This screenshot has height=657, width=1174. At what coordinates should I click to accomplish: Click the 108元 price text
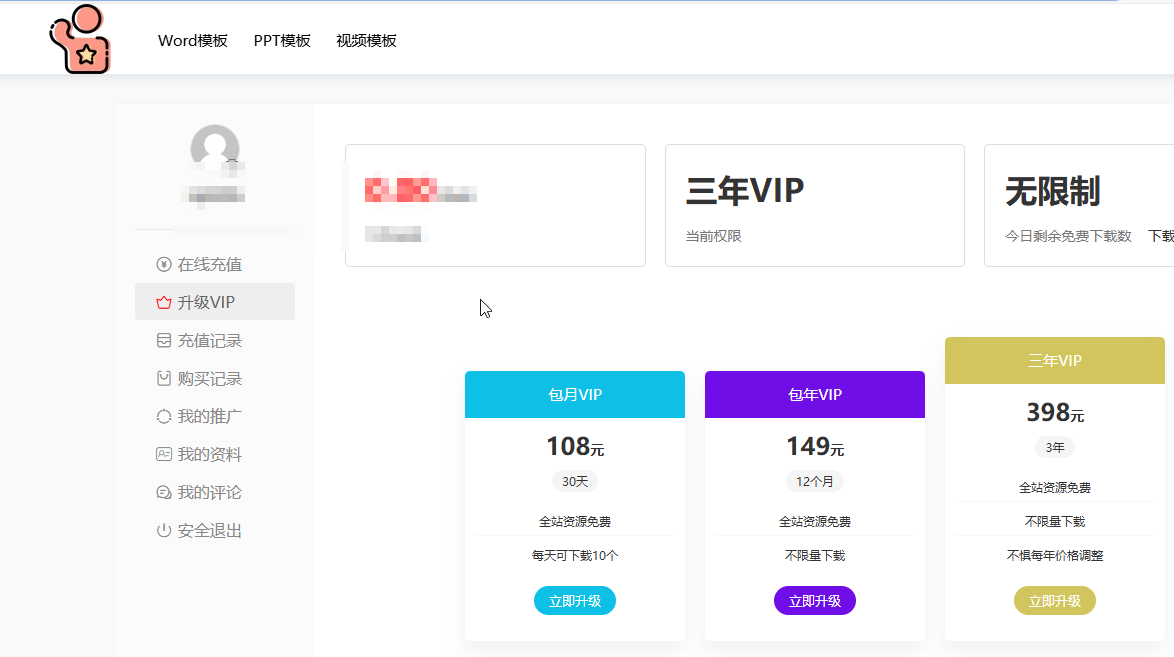pos(575,446)
